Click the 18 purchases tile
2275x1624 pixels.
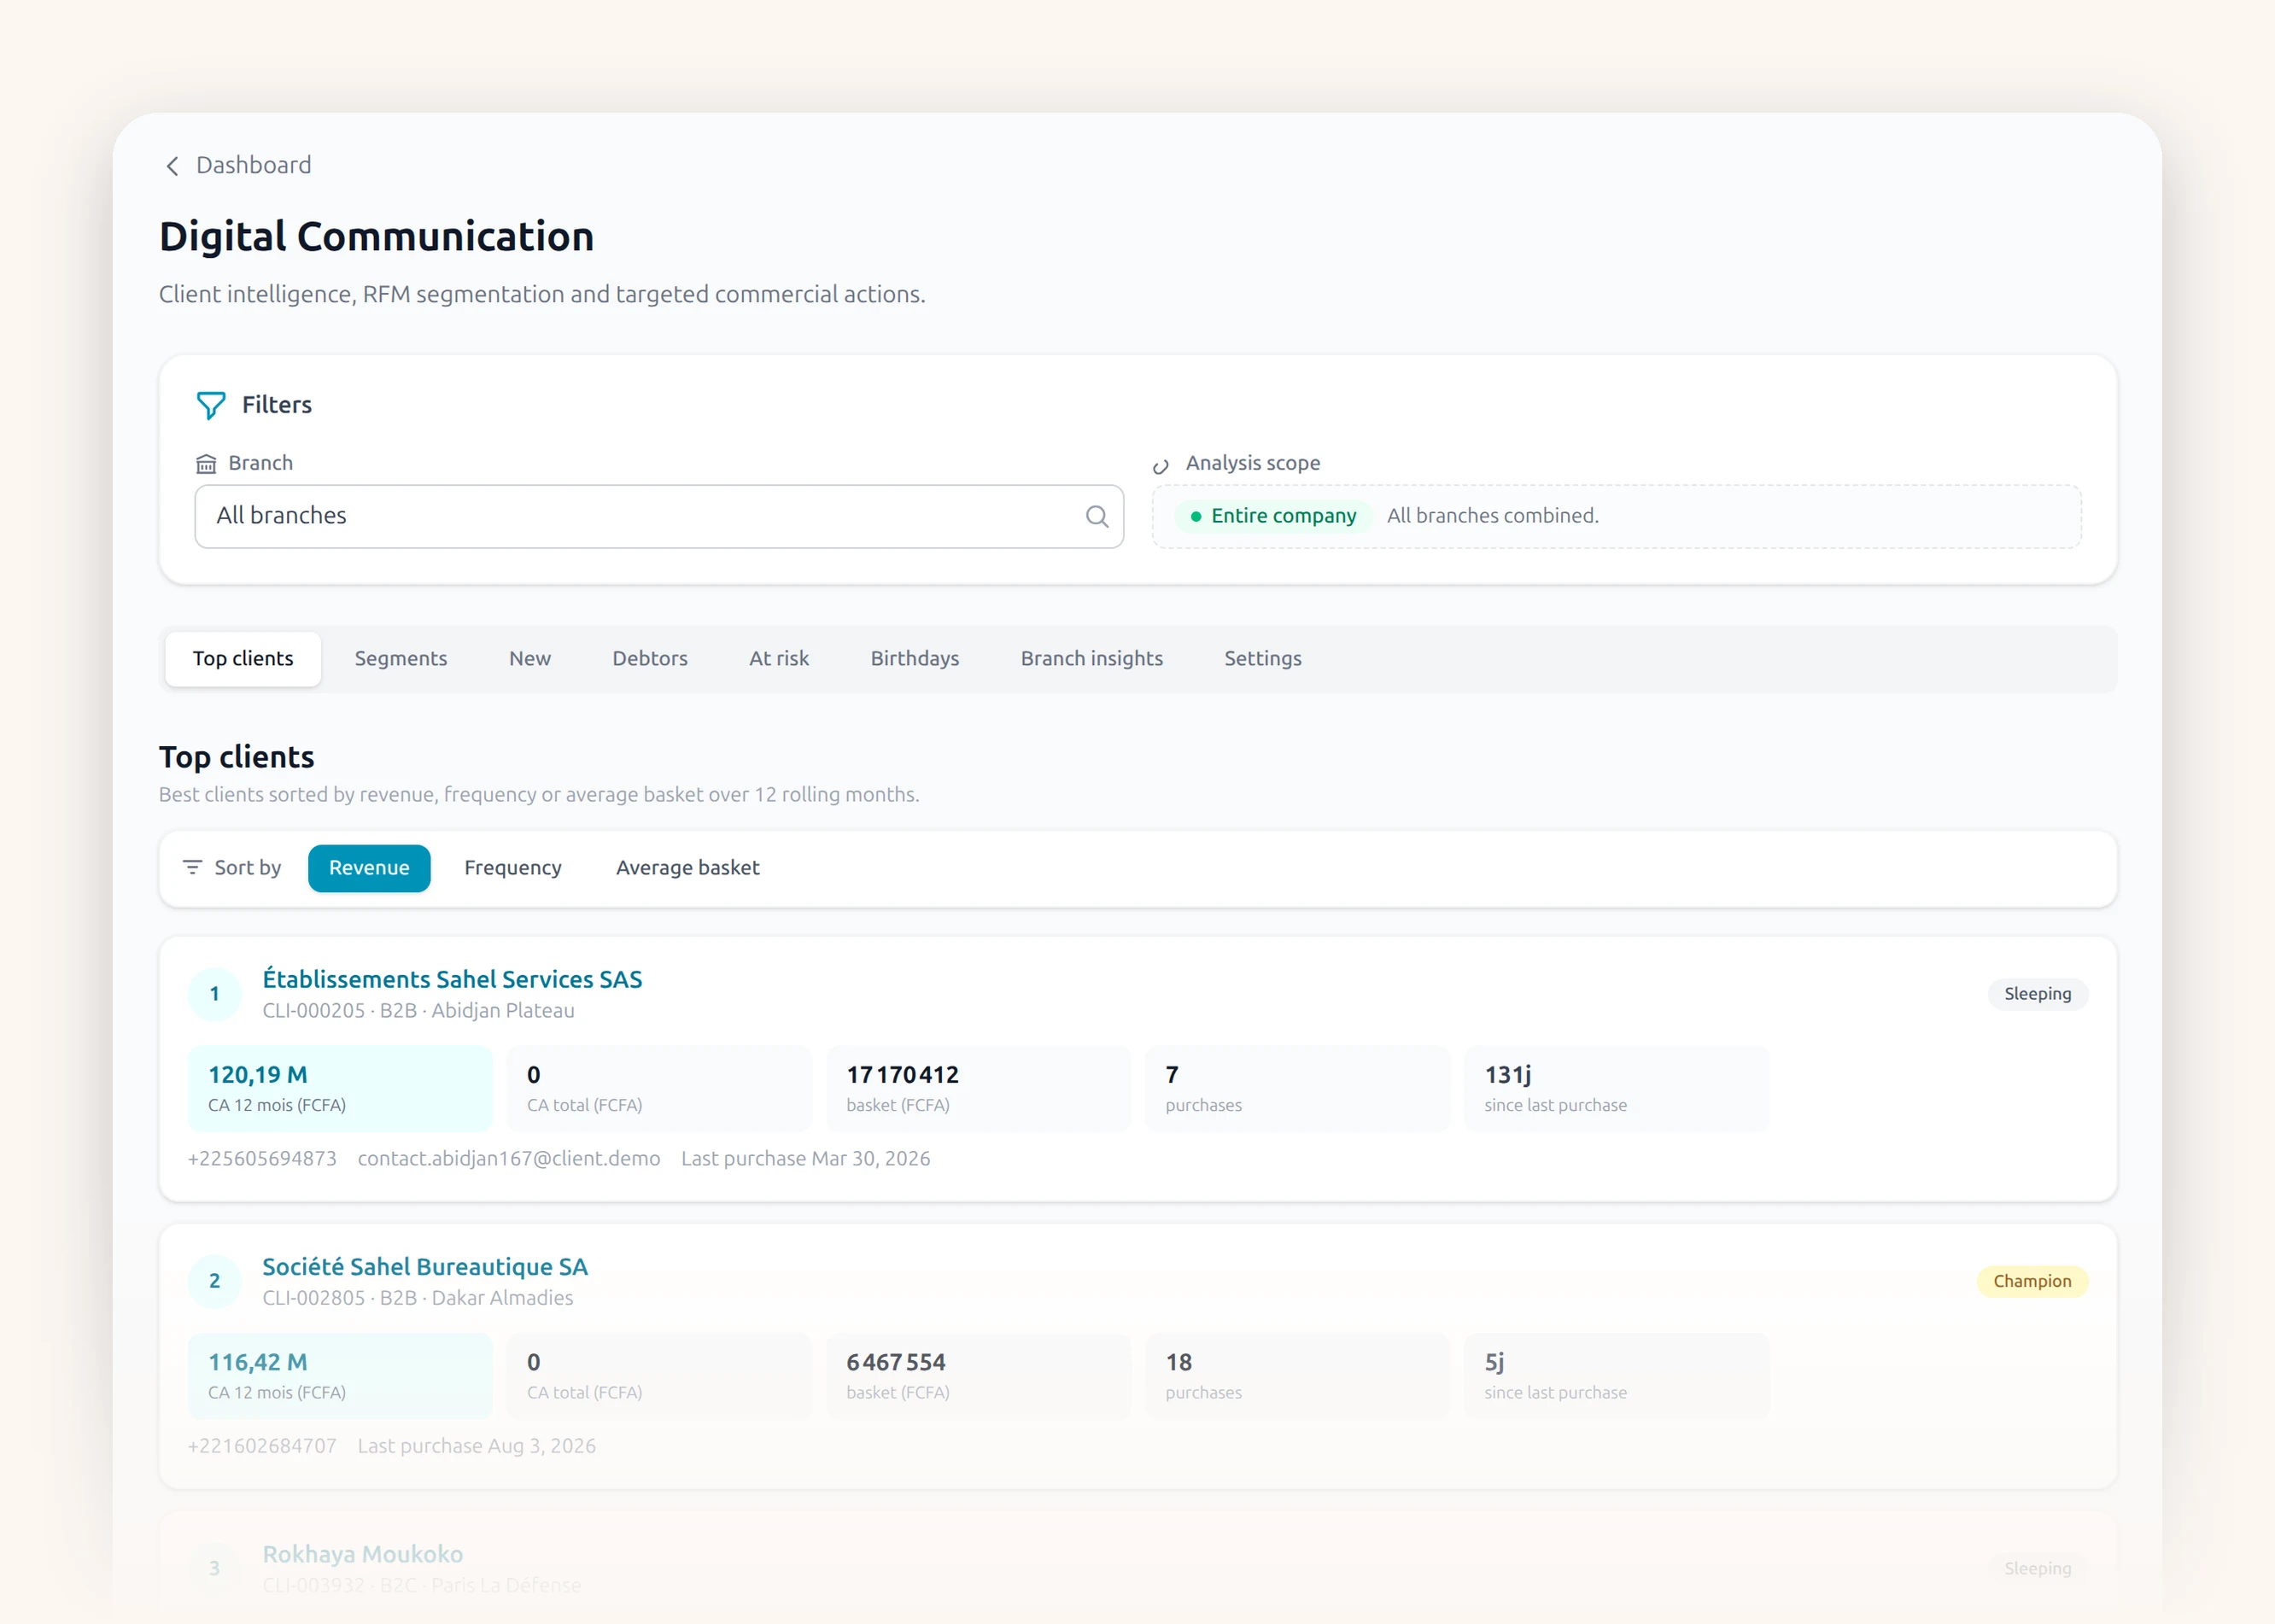1297,1376
